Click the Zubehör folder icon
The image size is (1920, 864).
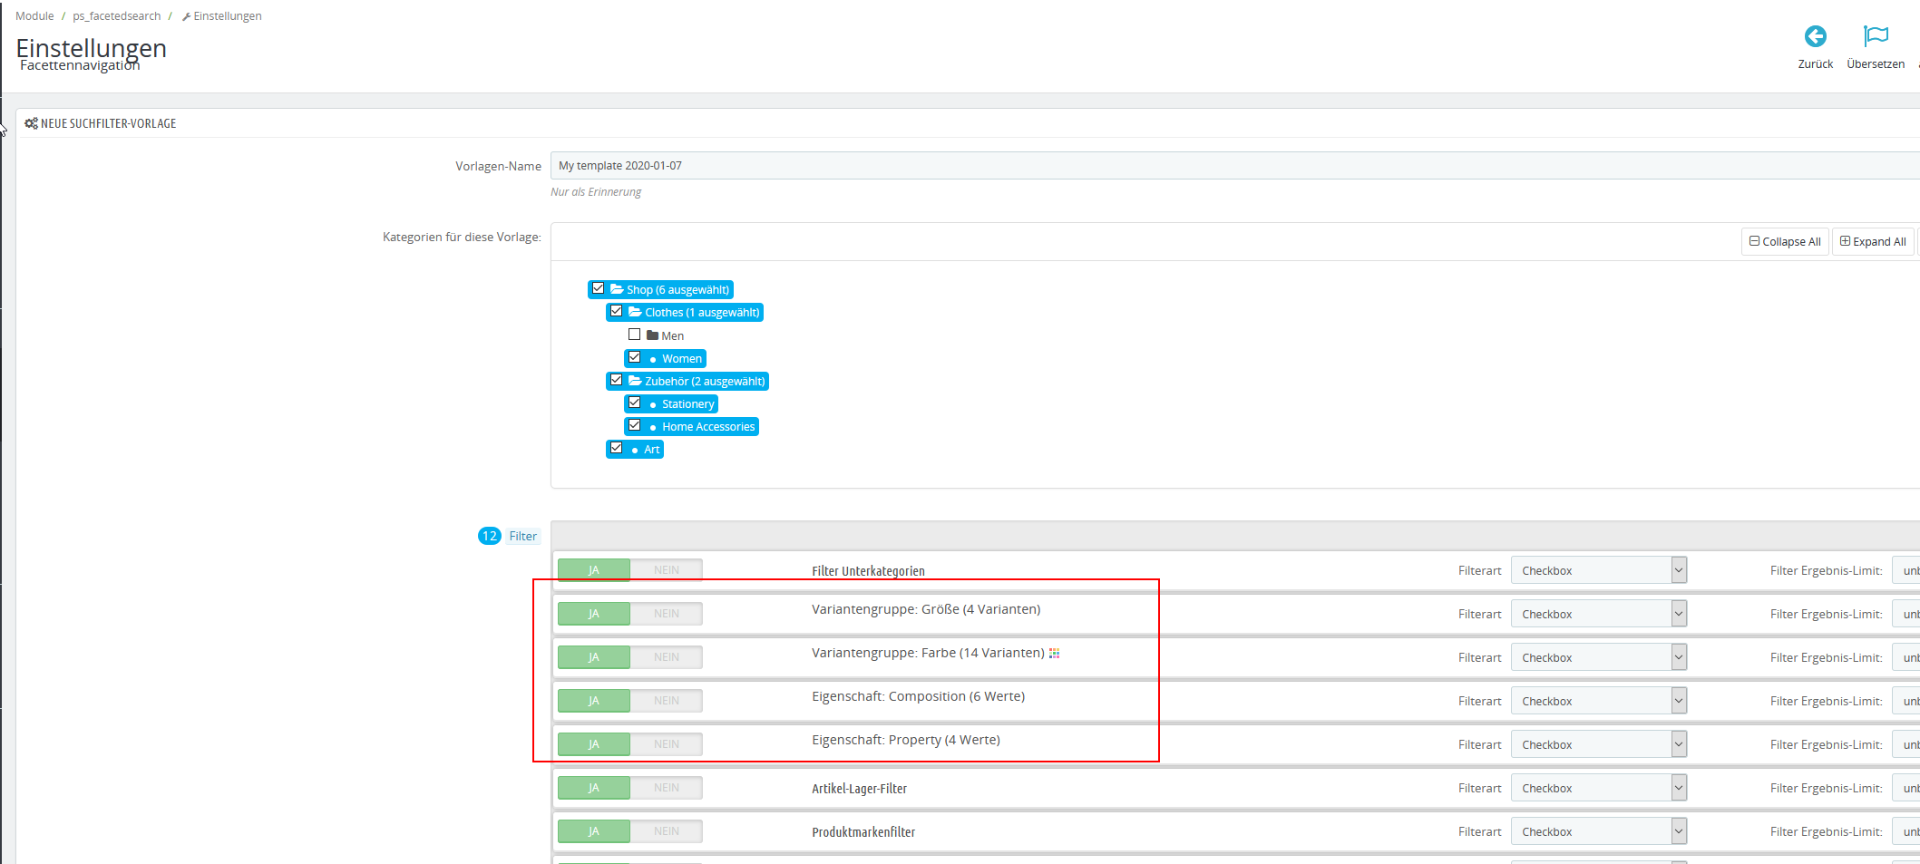point(635,381)
